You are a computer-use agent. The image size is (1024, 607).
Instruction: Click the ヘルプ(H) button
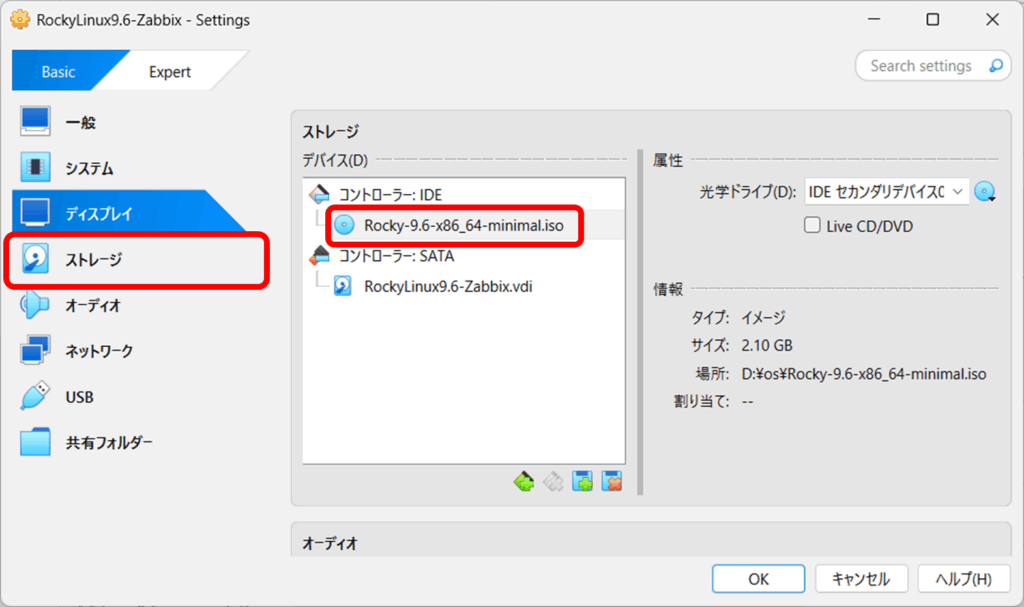[x=963, y=579]
